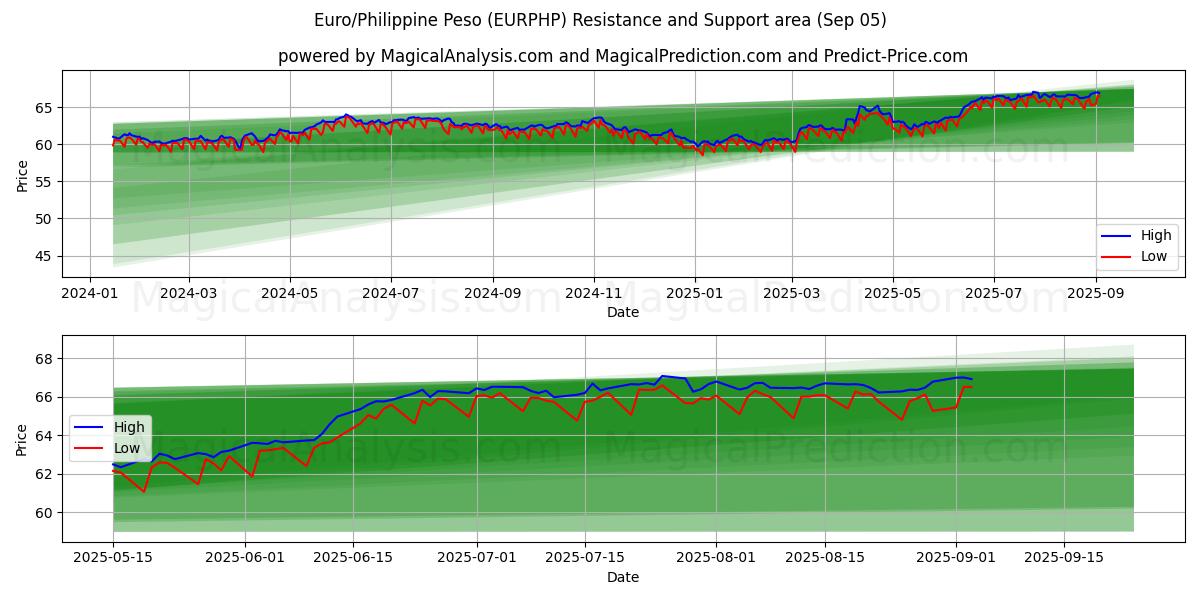Click the '2025-08-01' lower axis label
The image size is (1200, 600).
718,558
